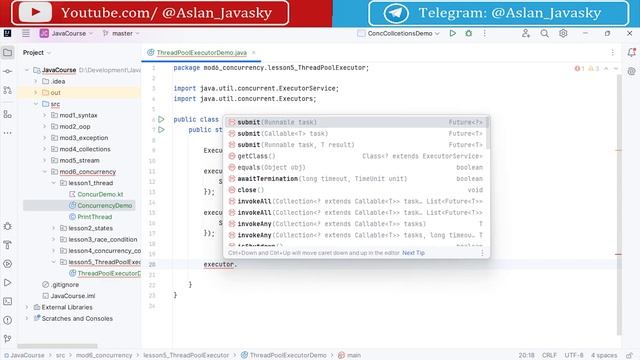Choose awaitTermination completion item

(x=355, y=179)
